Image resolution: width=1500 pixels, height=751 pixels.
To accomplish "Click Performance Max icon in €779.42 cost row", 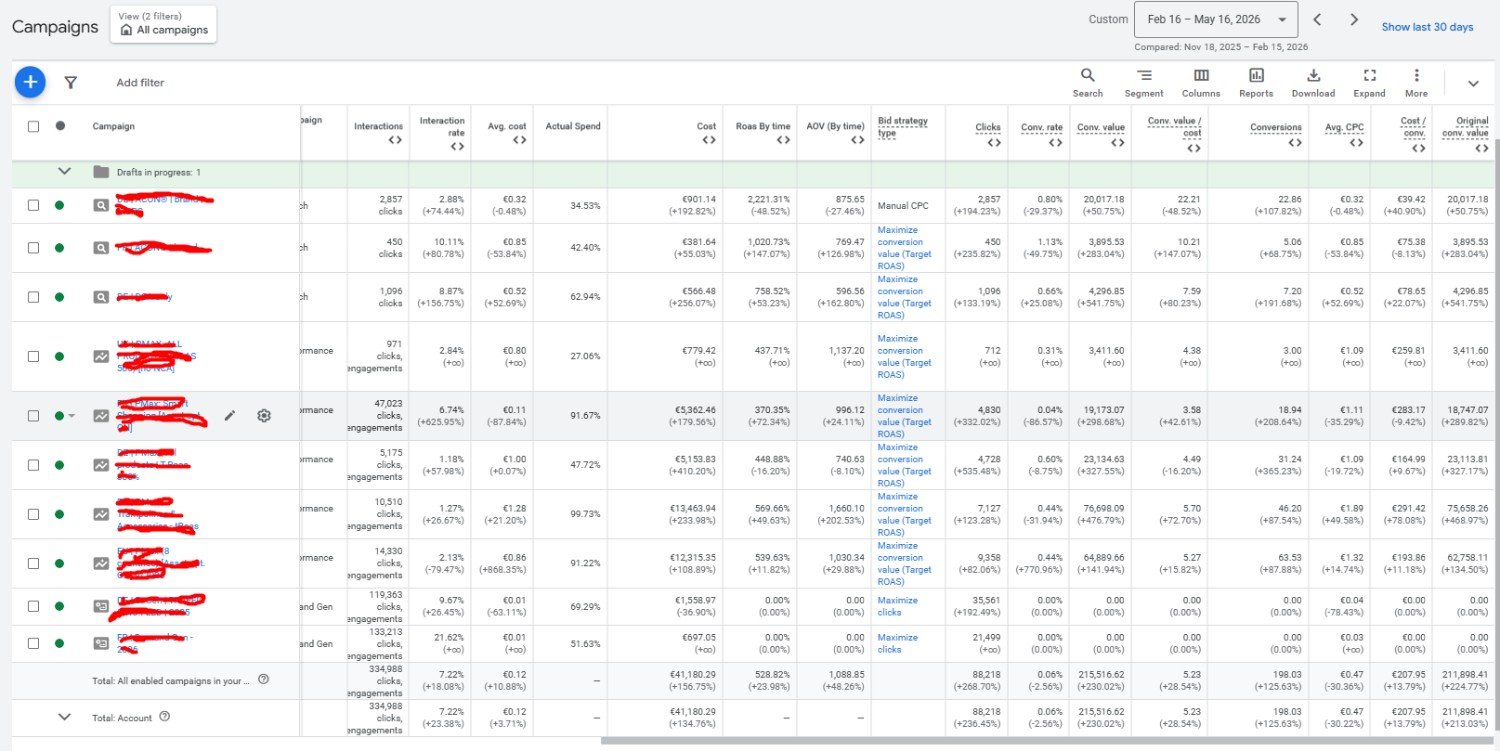I will (x=100, y=356).
